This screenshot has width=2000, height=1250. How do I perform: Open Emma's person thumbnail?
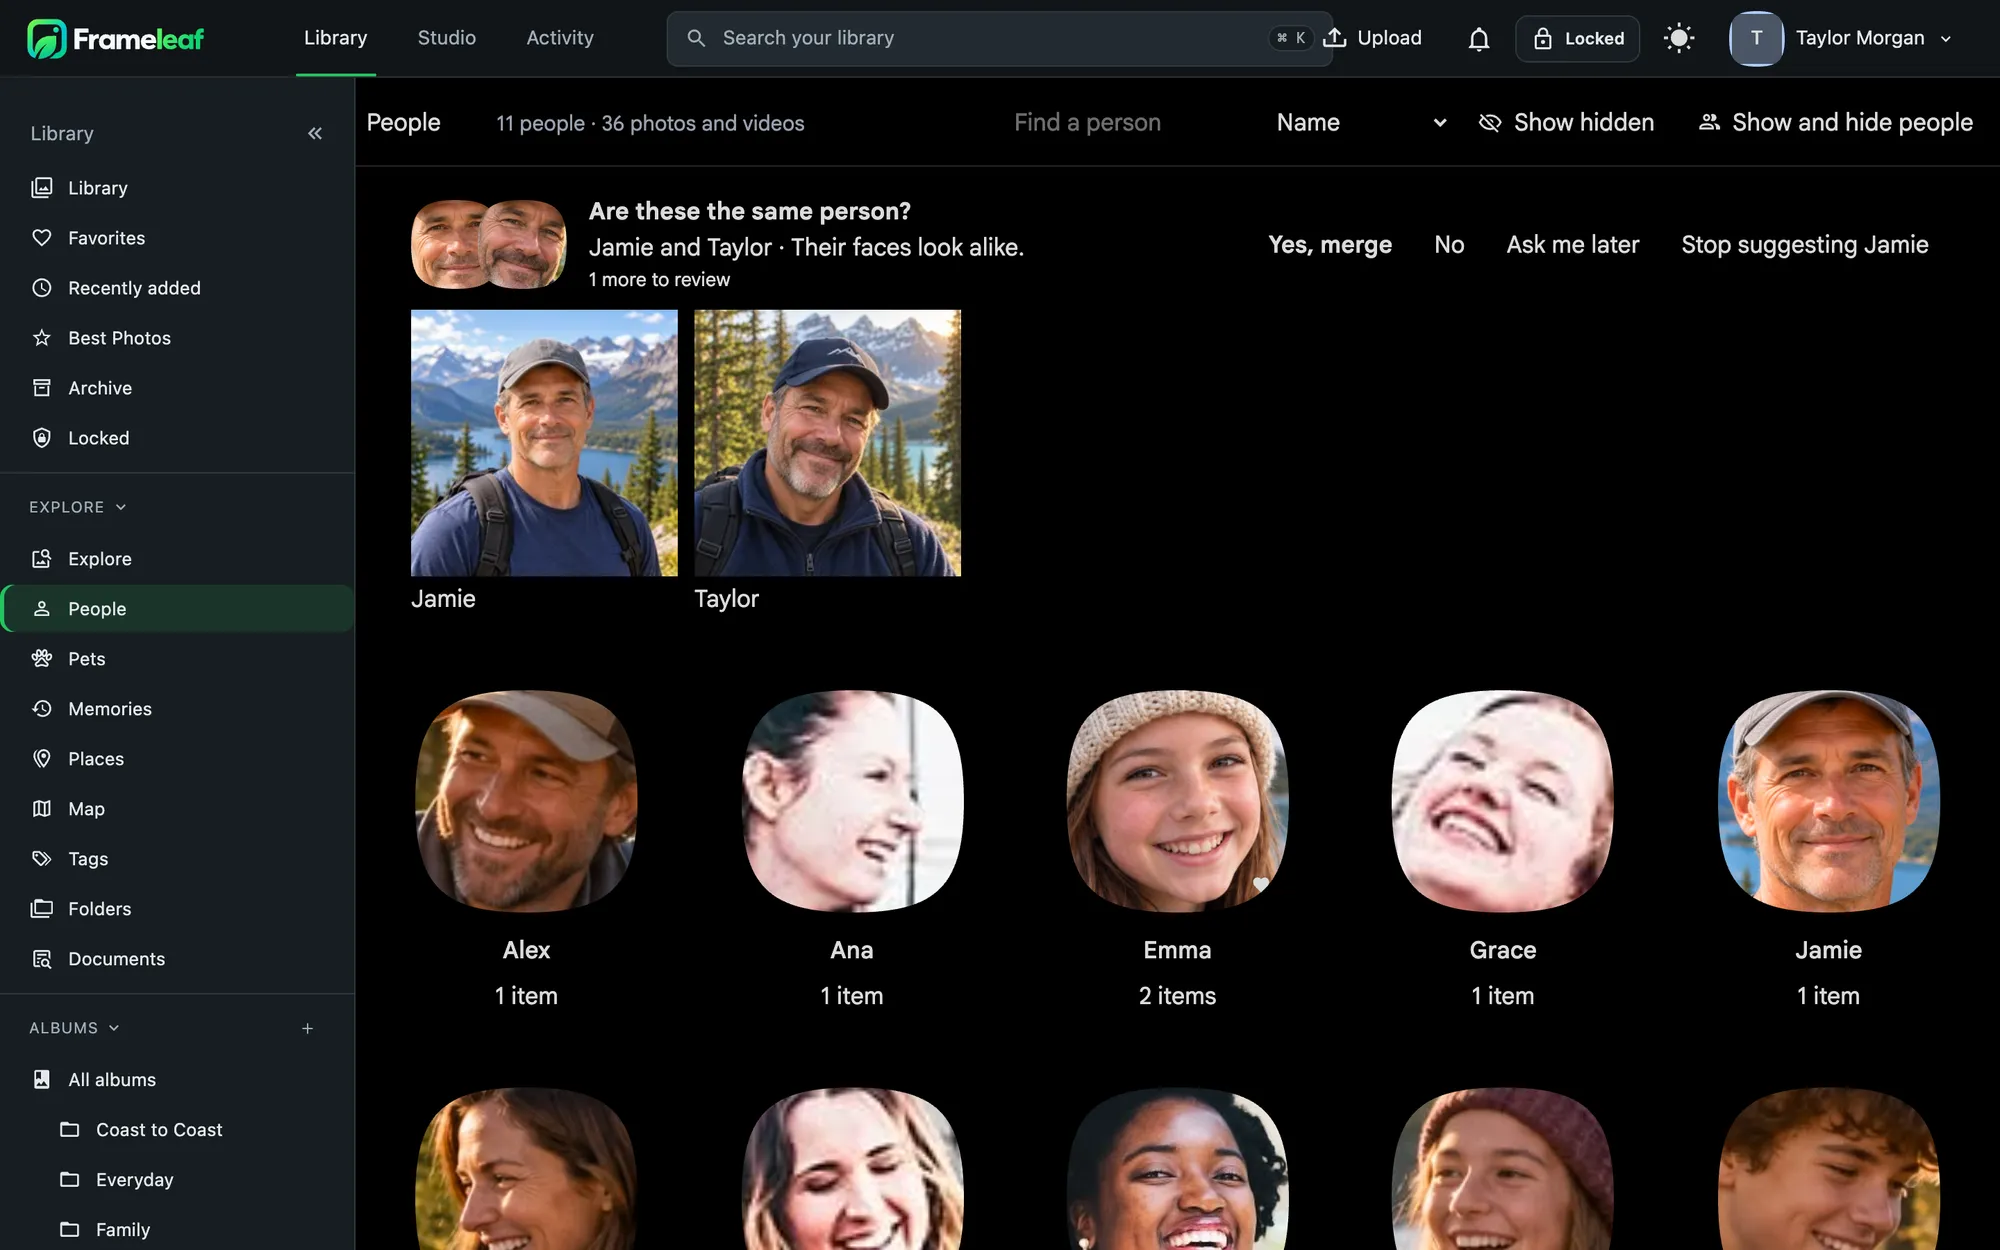pos(1177,801)
